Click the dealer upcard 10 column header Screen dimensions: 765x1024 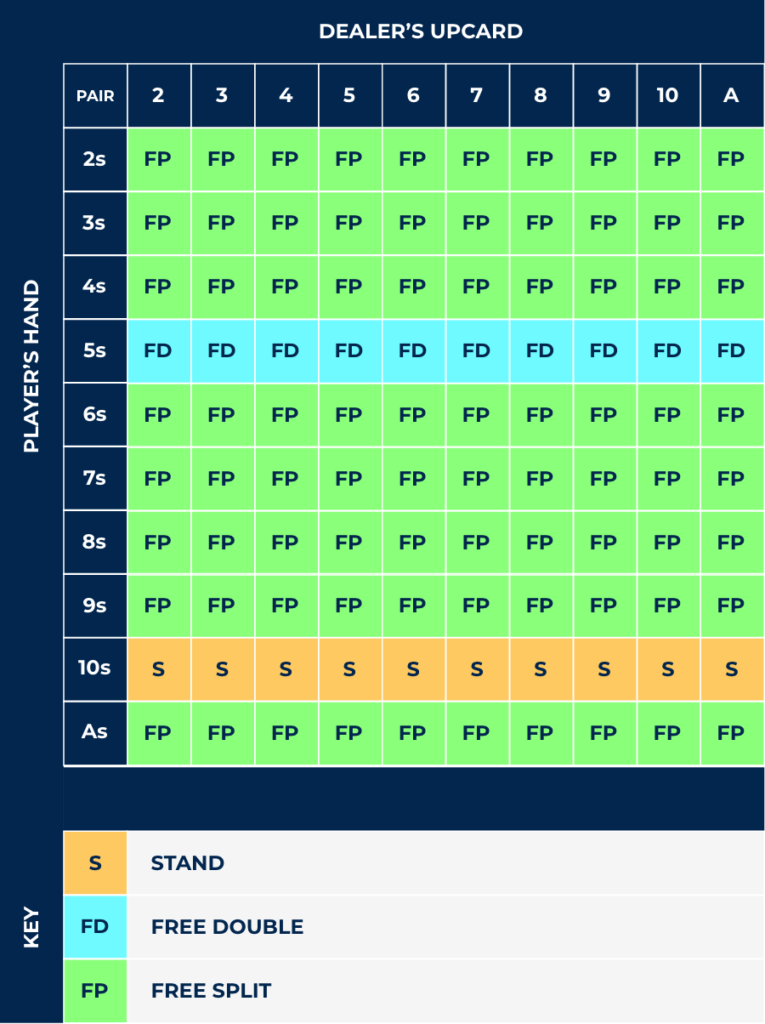click(668, 95)
